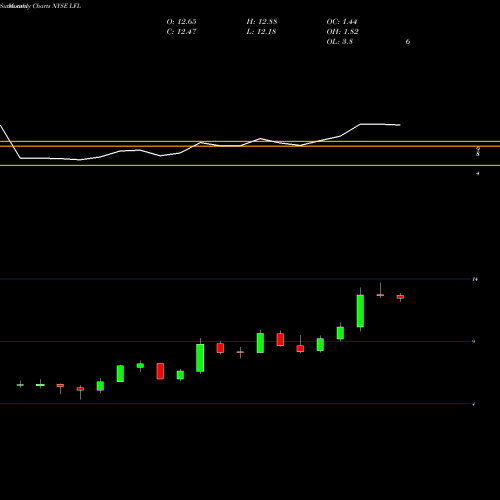Click the price axis label '14'
The height and width of the screenshot is (500, 500).
pos(475,279)
